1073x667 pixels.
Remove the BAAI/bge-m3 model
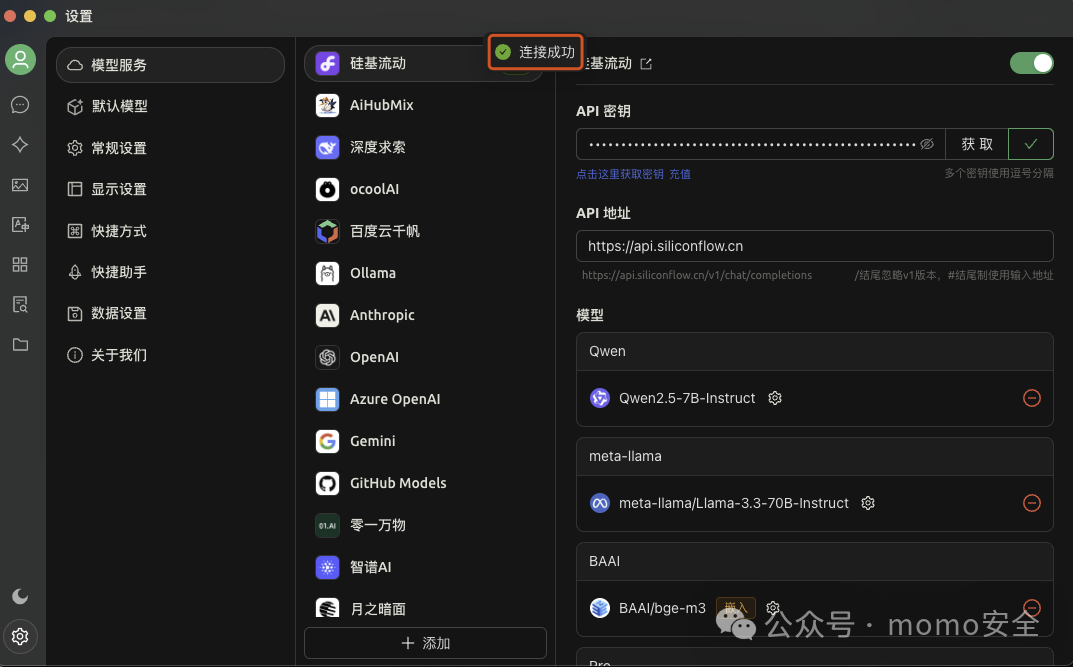(1032, 607)
